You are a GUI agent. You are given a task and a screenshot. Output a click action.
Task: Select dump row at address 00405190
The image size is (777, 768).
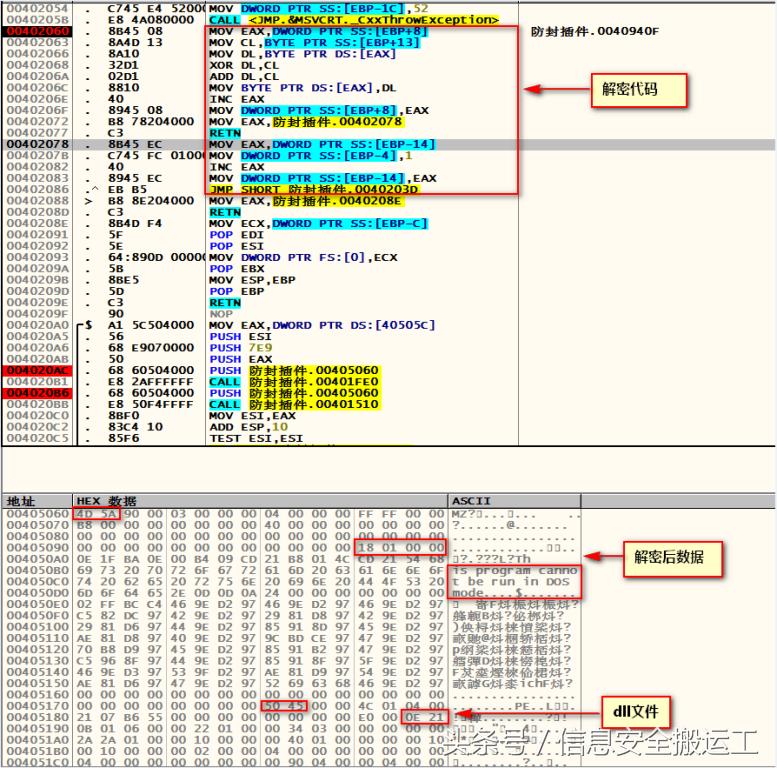click(x=292, y=728)
